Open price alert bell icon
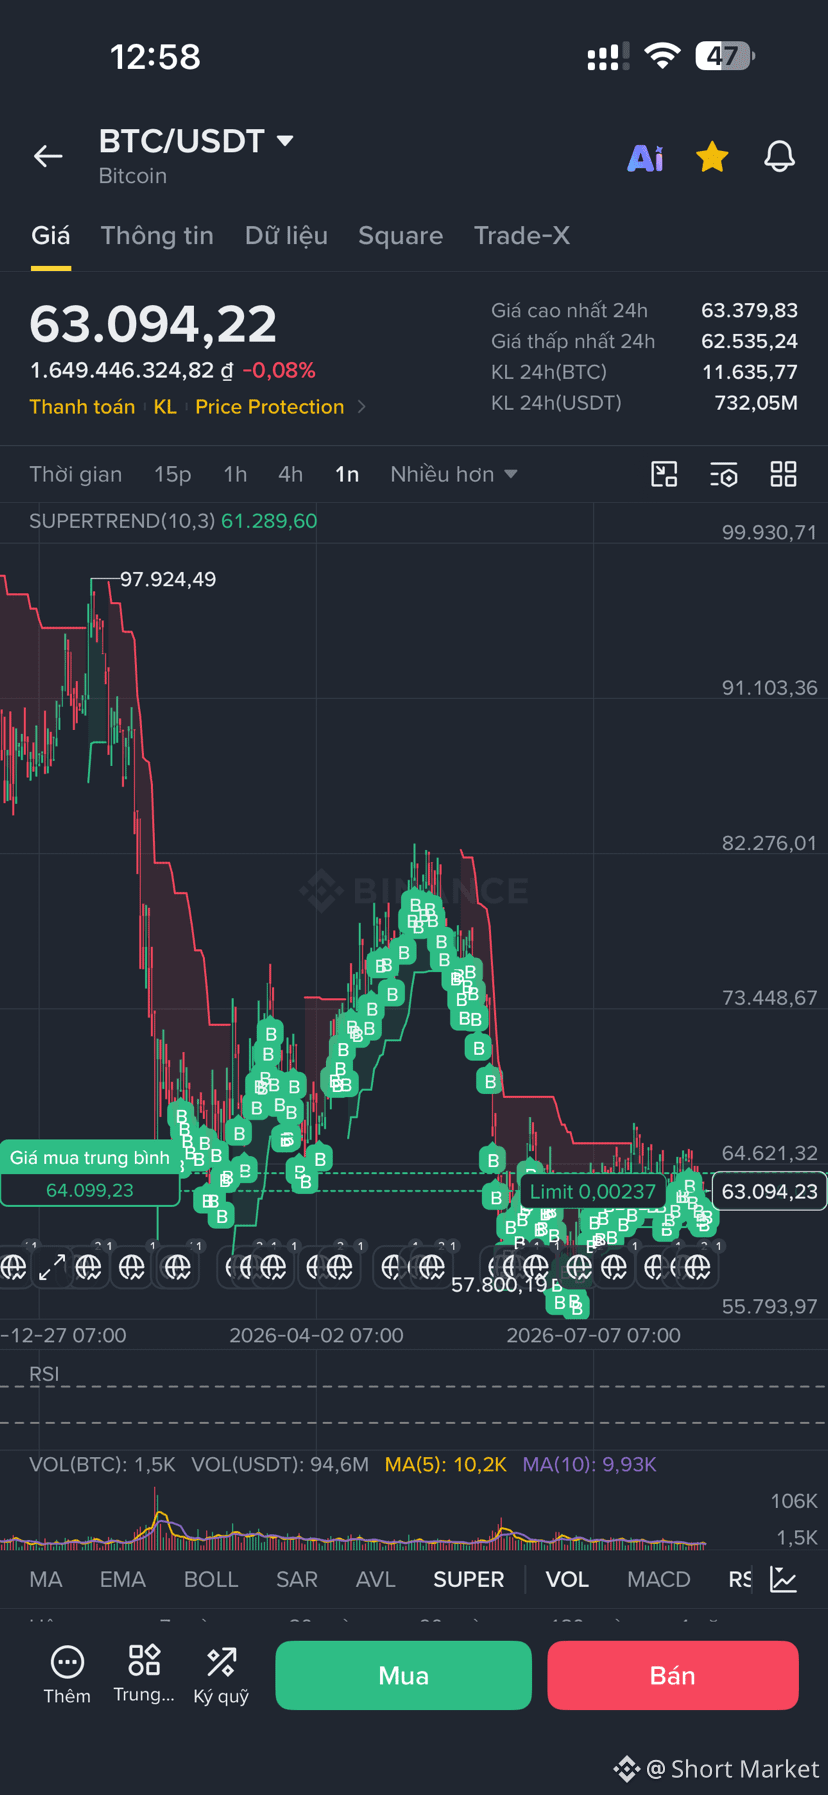This screenshot has width=828, height=1795. click(x=780, y=157)
